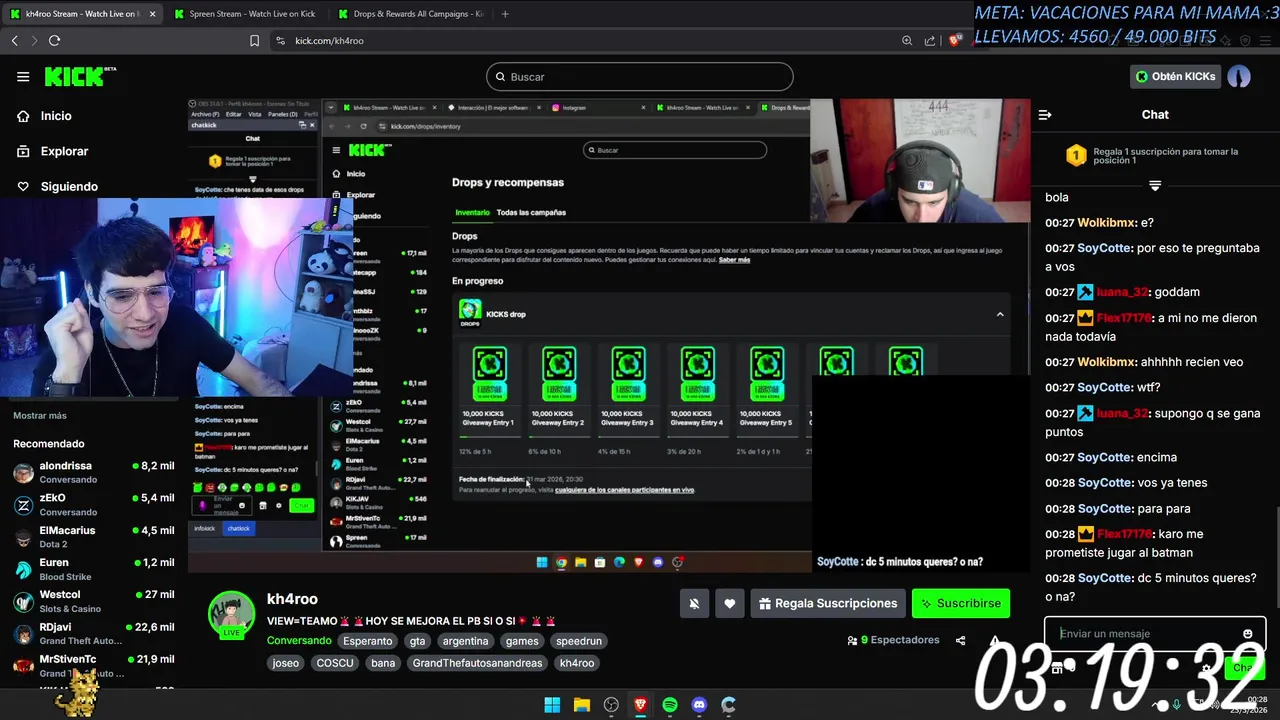This screenshot has height=720, width=1280.
Task: Click the 9 Espectadores viewer count
Action: coord(893,640)
